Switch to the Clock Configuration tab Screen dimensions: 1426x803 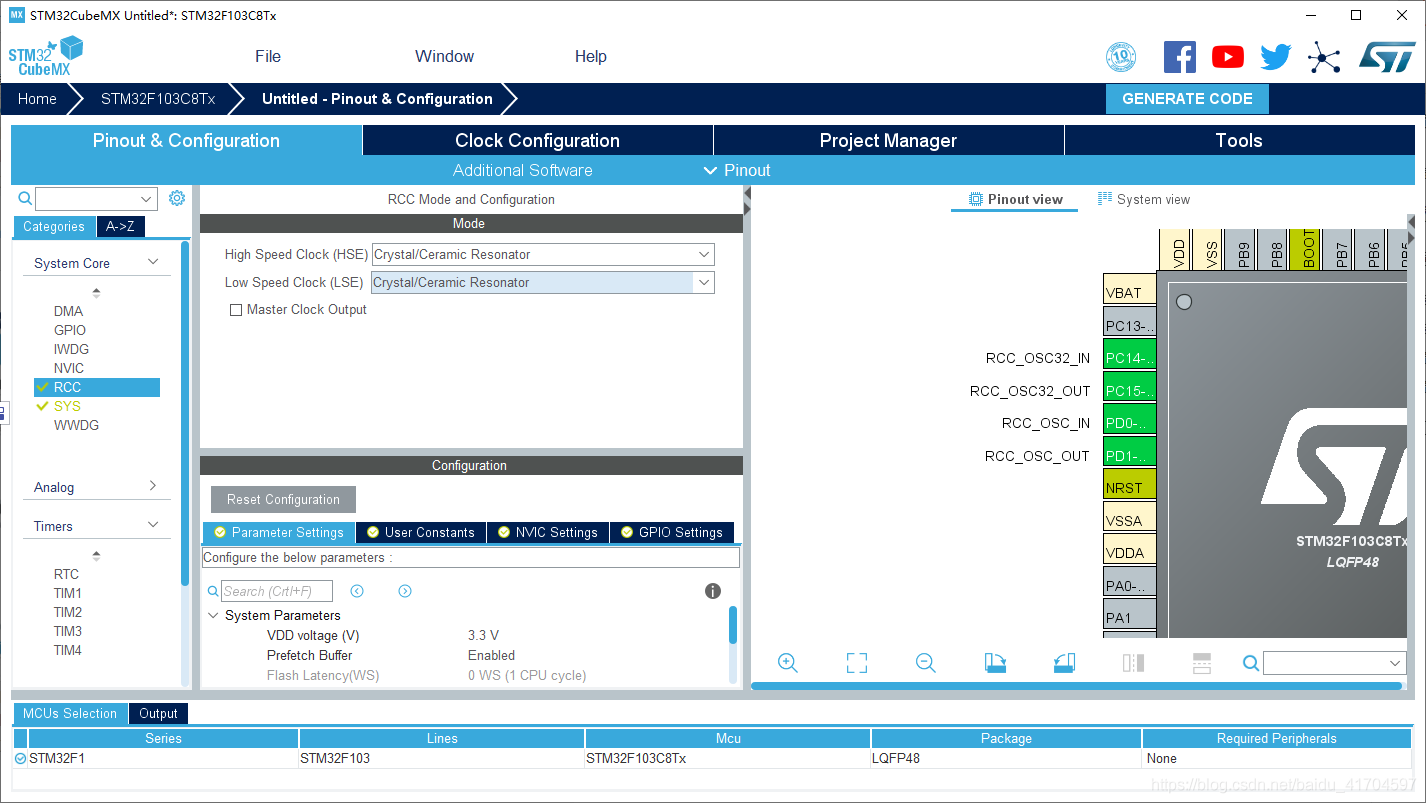point(537,141)
